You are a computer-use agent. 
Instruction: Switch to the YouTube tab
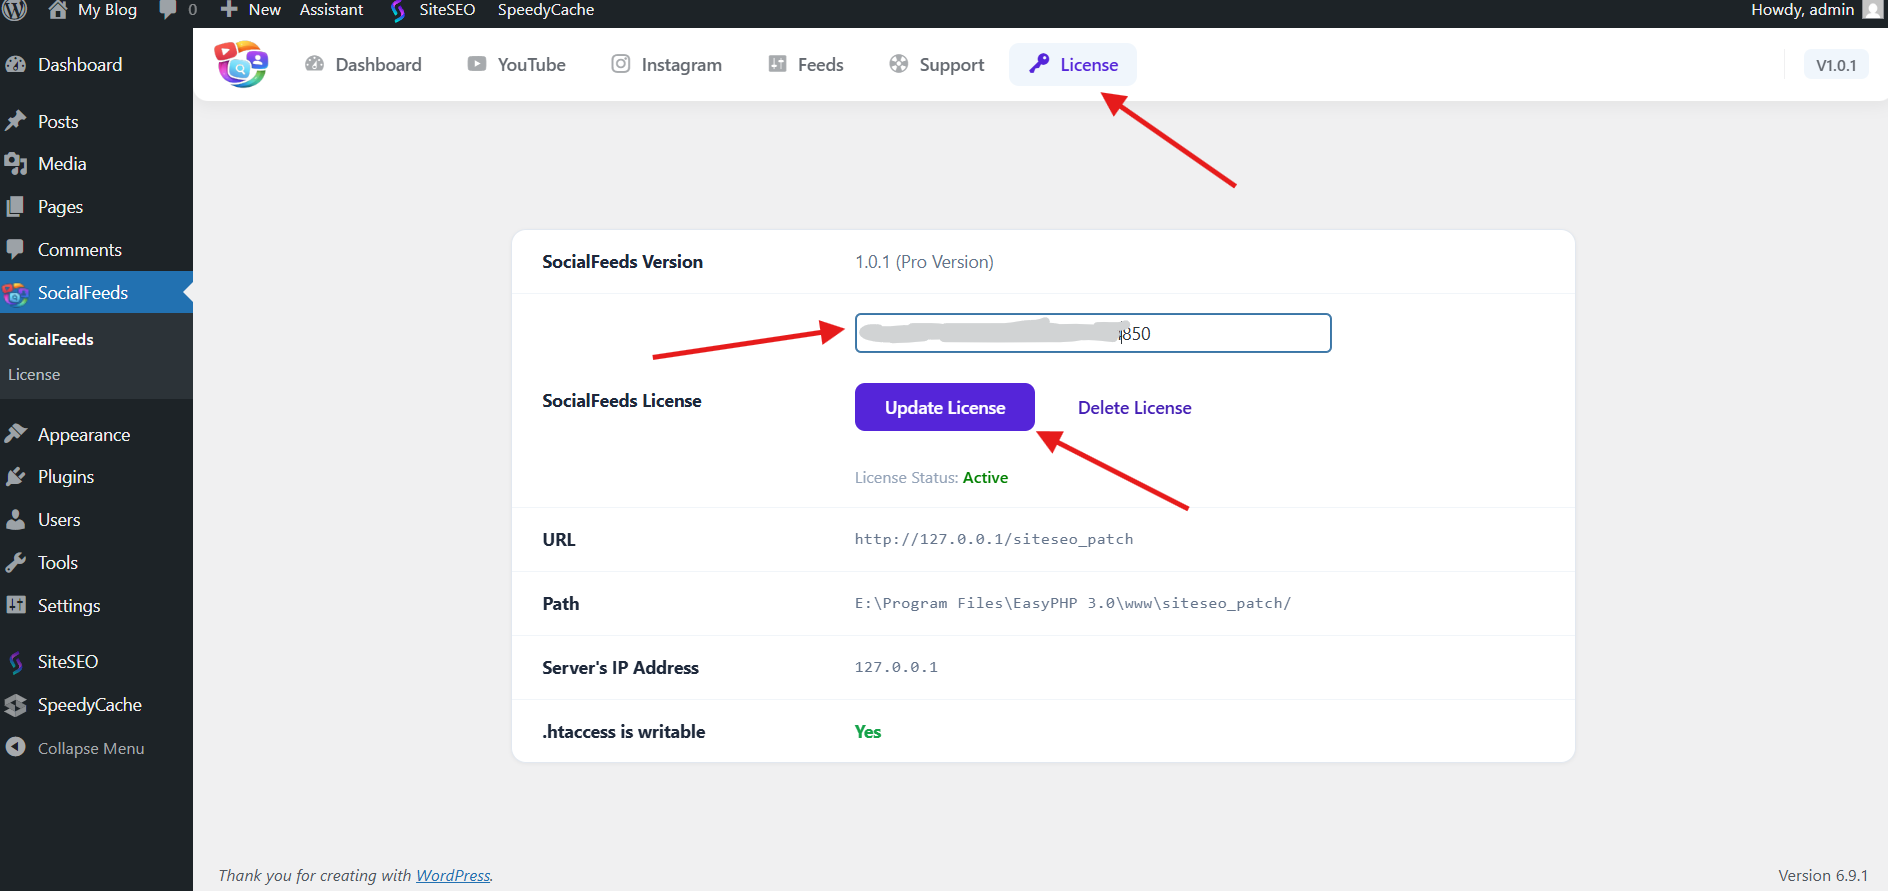tap(516, 64)
